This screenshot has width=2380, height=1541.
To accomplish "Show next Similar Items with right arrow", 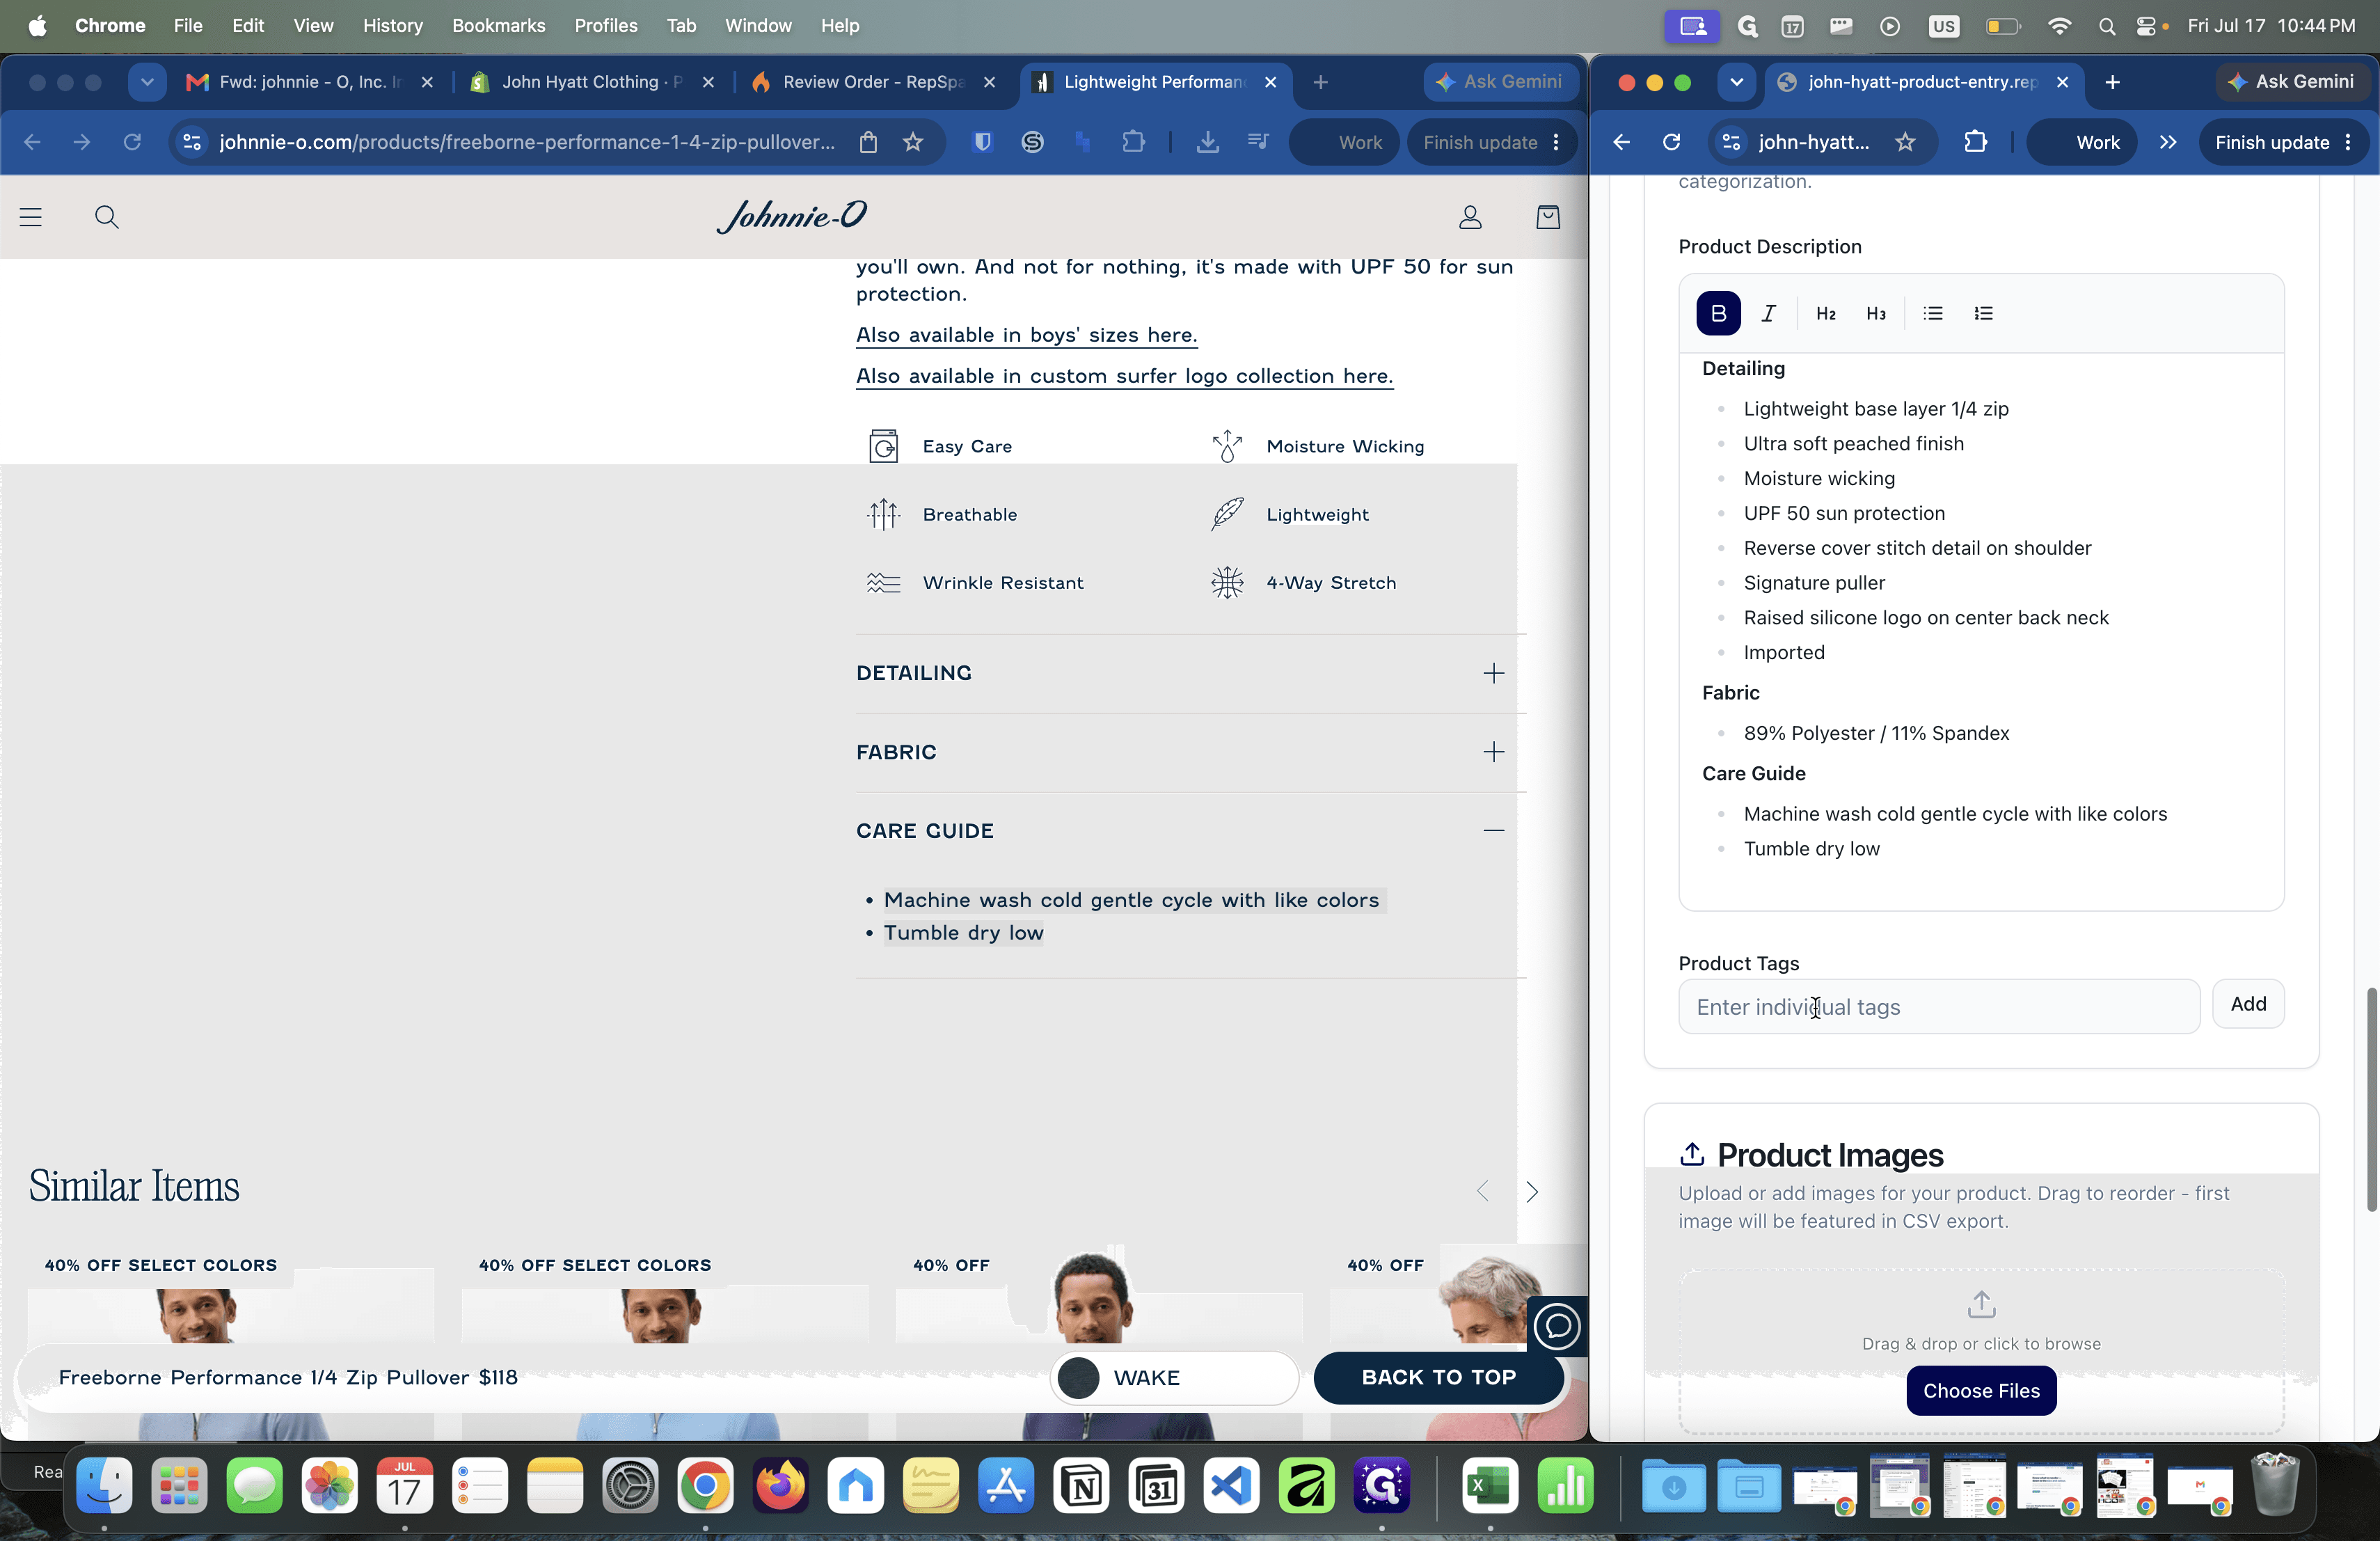I will tap(1531, 1191).
